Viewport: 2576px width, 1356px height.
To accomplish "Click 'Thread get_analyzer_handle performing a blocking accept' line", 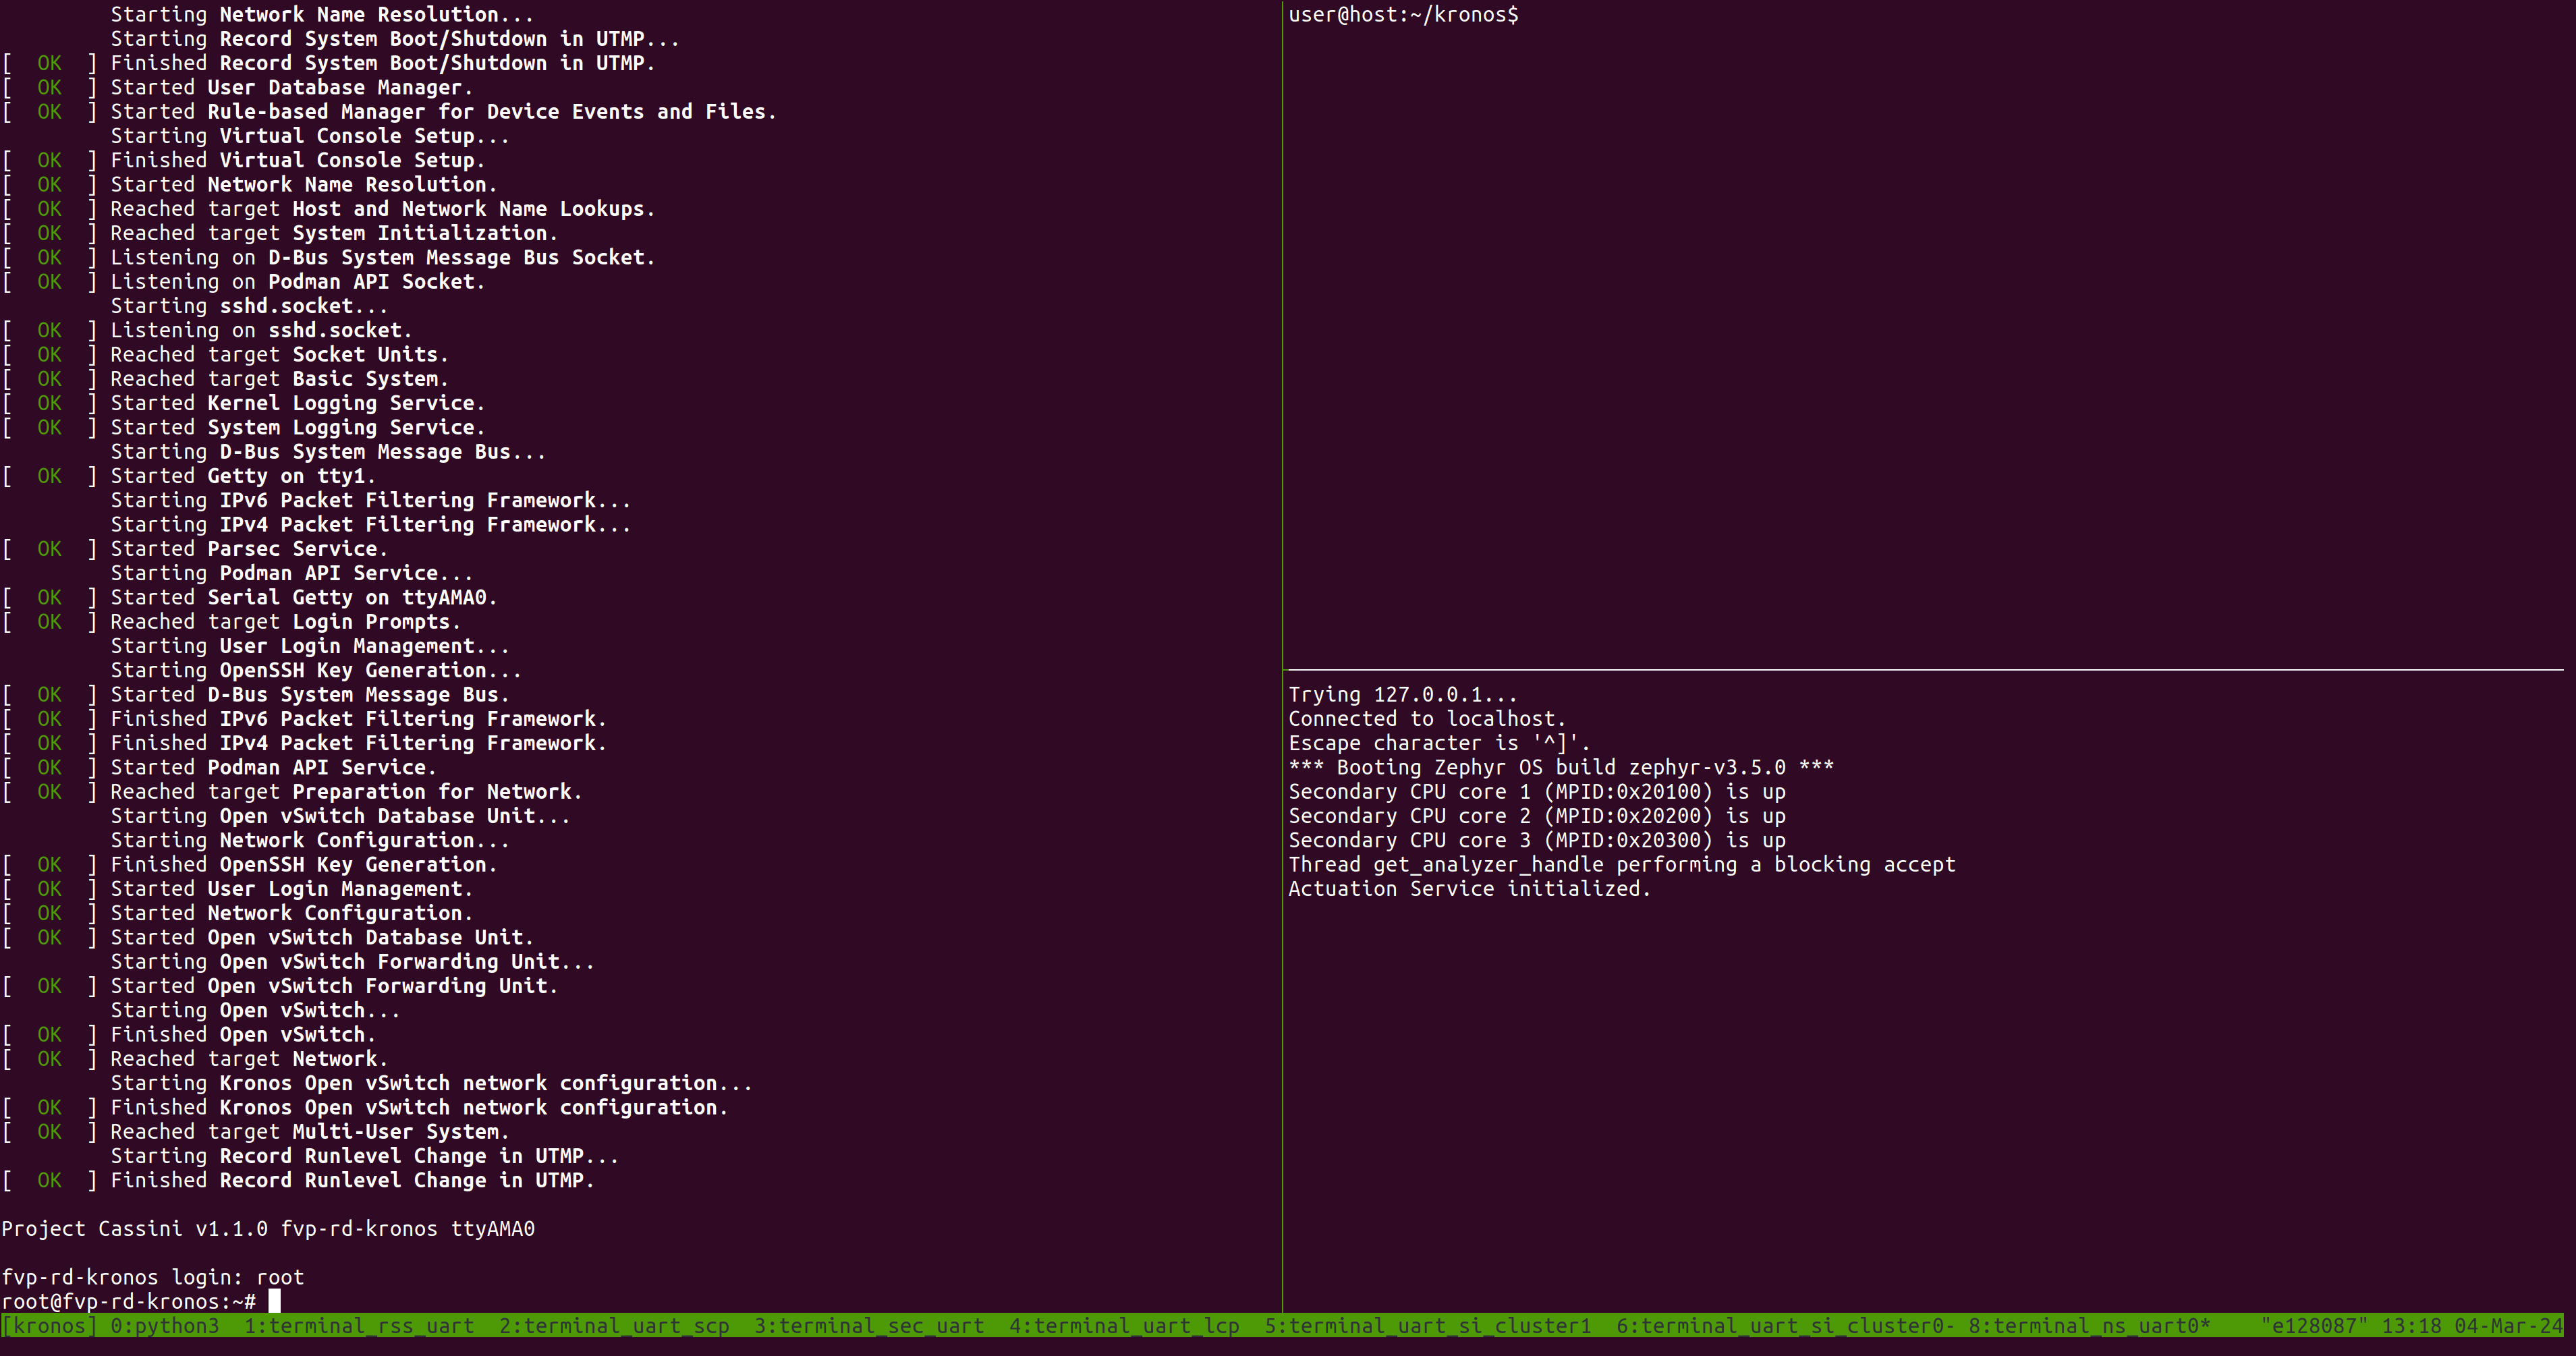I will click(x=1622, y=865).
